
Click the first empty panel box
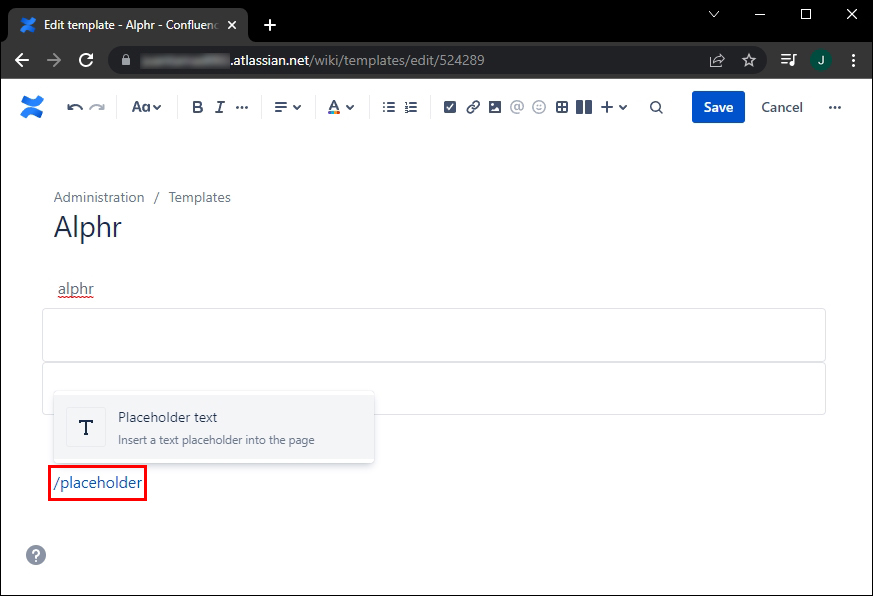[x=434, y=335]
